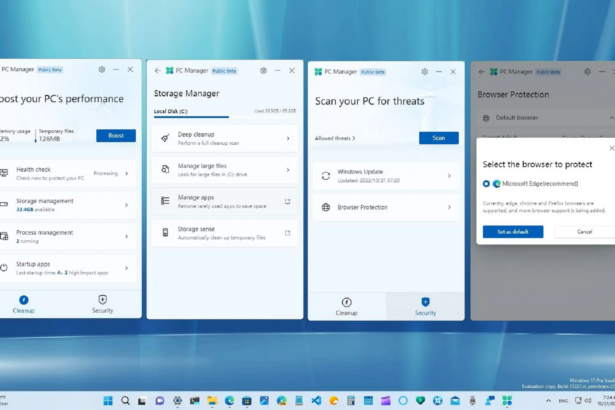Go back from Storage Manager with arrow
Screen dimensions: 615x410
[x=157, y=71]
